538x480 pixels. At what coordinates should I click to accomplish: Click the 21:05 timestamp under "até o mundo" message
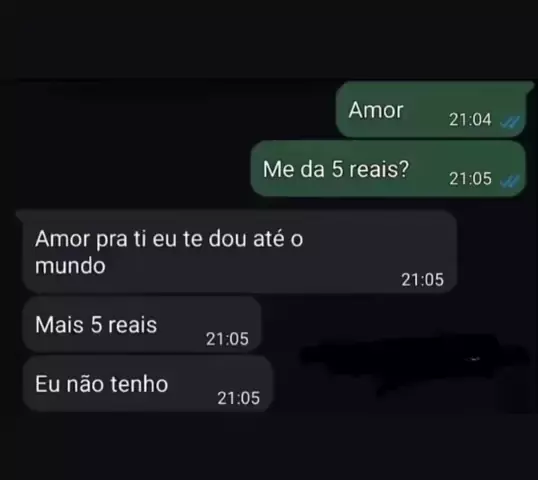[422, 280]
